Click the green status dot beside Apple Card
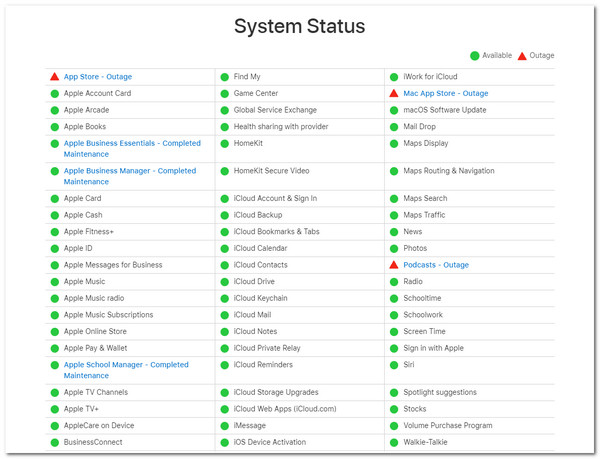The height and width of the screenshot is (459, 600). point(55,199)
